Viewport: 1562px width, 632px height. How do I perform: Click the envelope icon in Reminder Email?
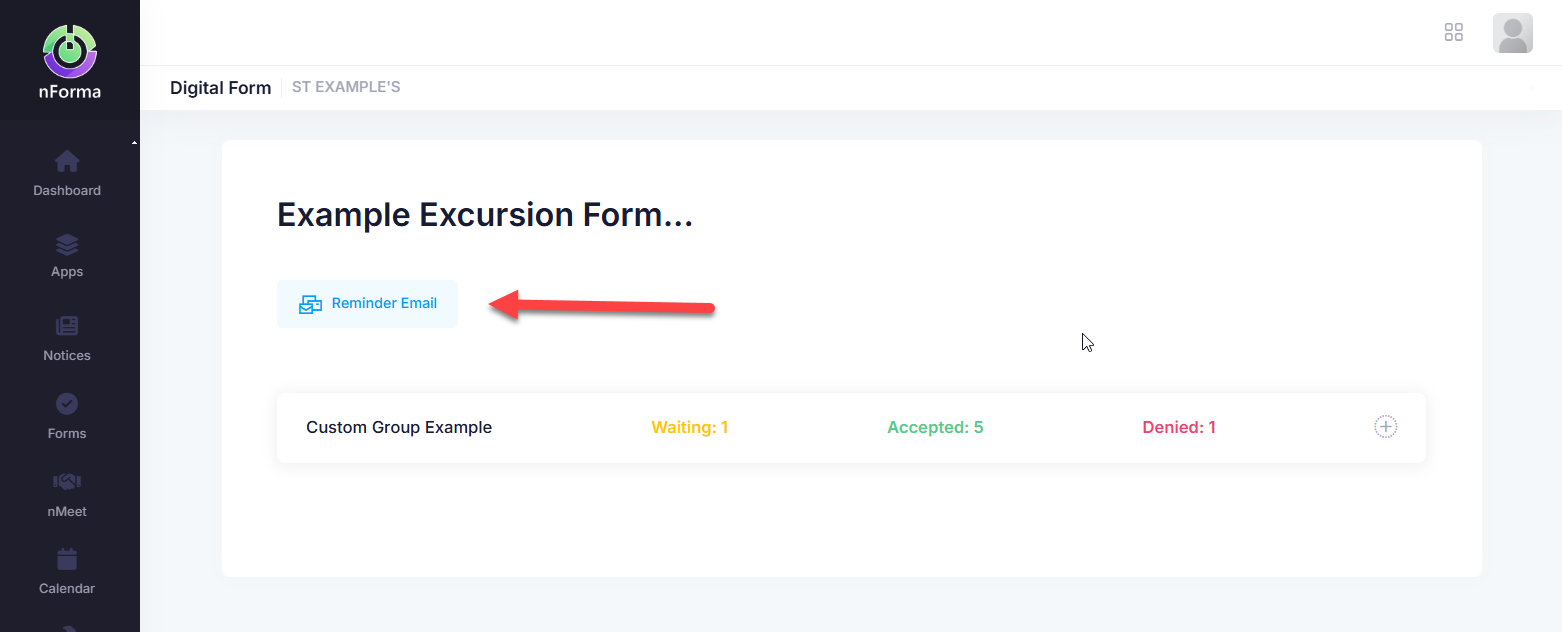click(x=311, y=304)
